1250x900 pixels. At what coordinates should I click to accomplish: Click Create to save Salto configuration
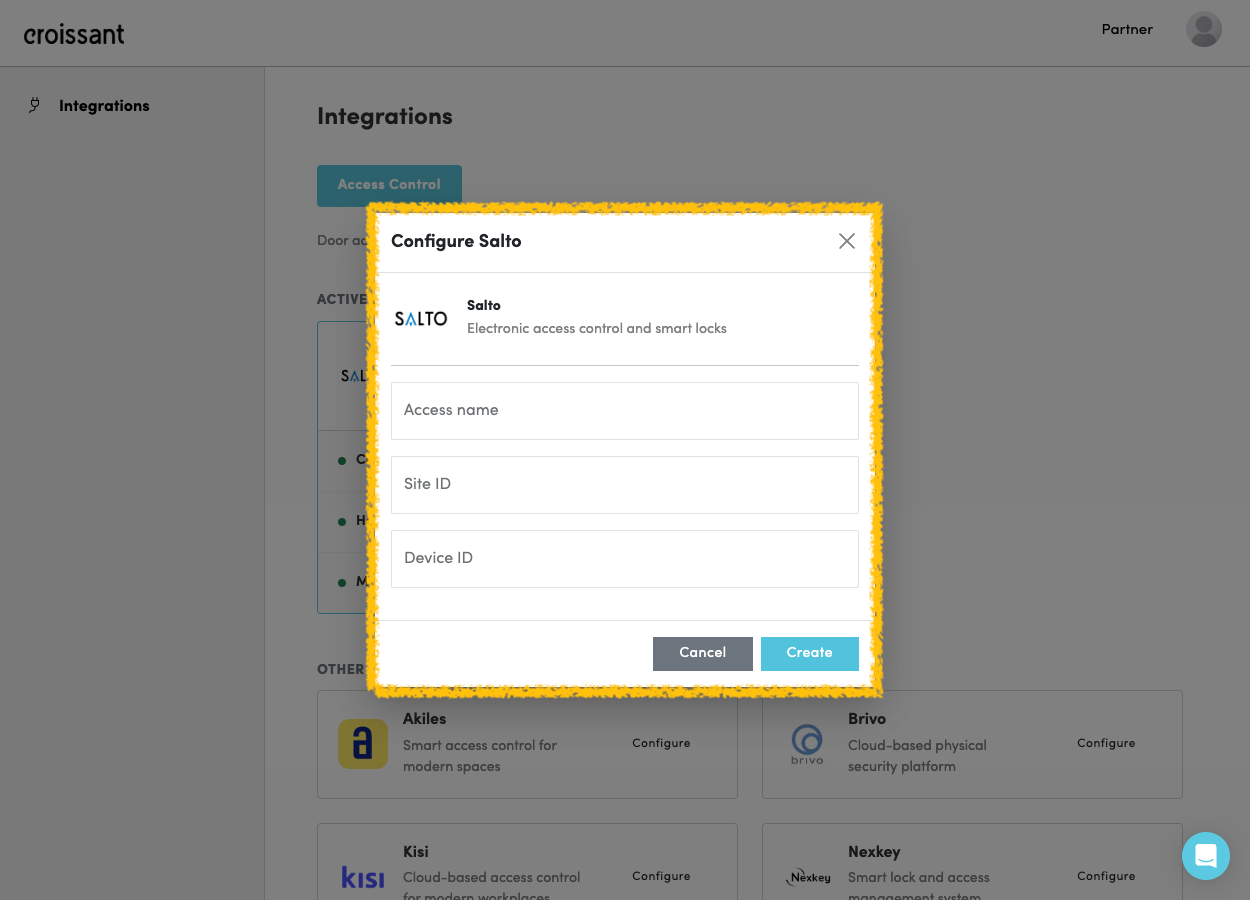click(810, 653)
